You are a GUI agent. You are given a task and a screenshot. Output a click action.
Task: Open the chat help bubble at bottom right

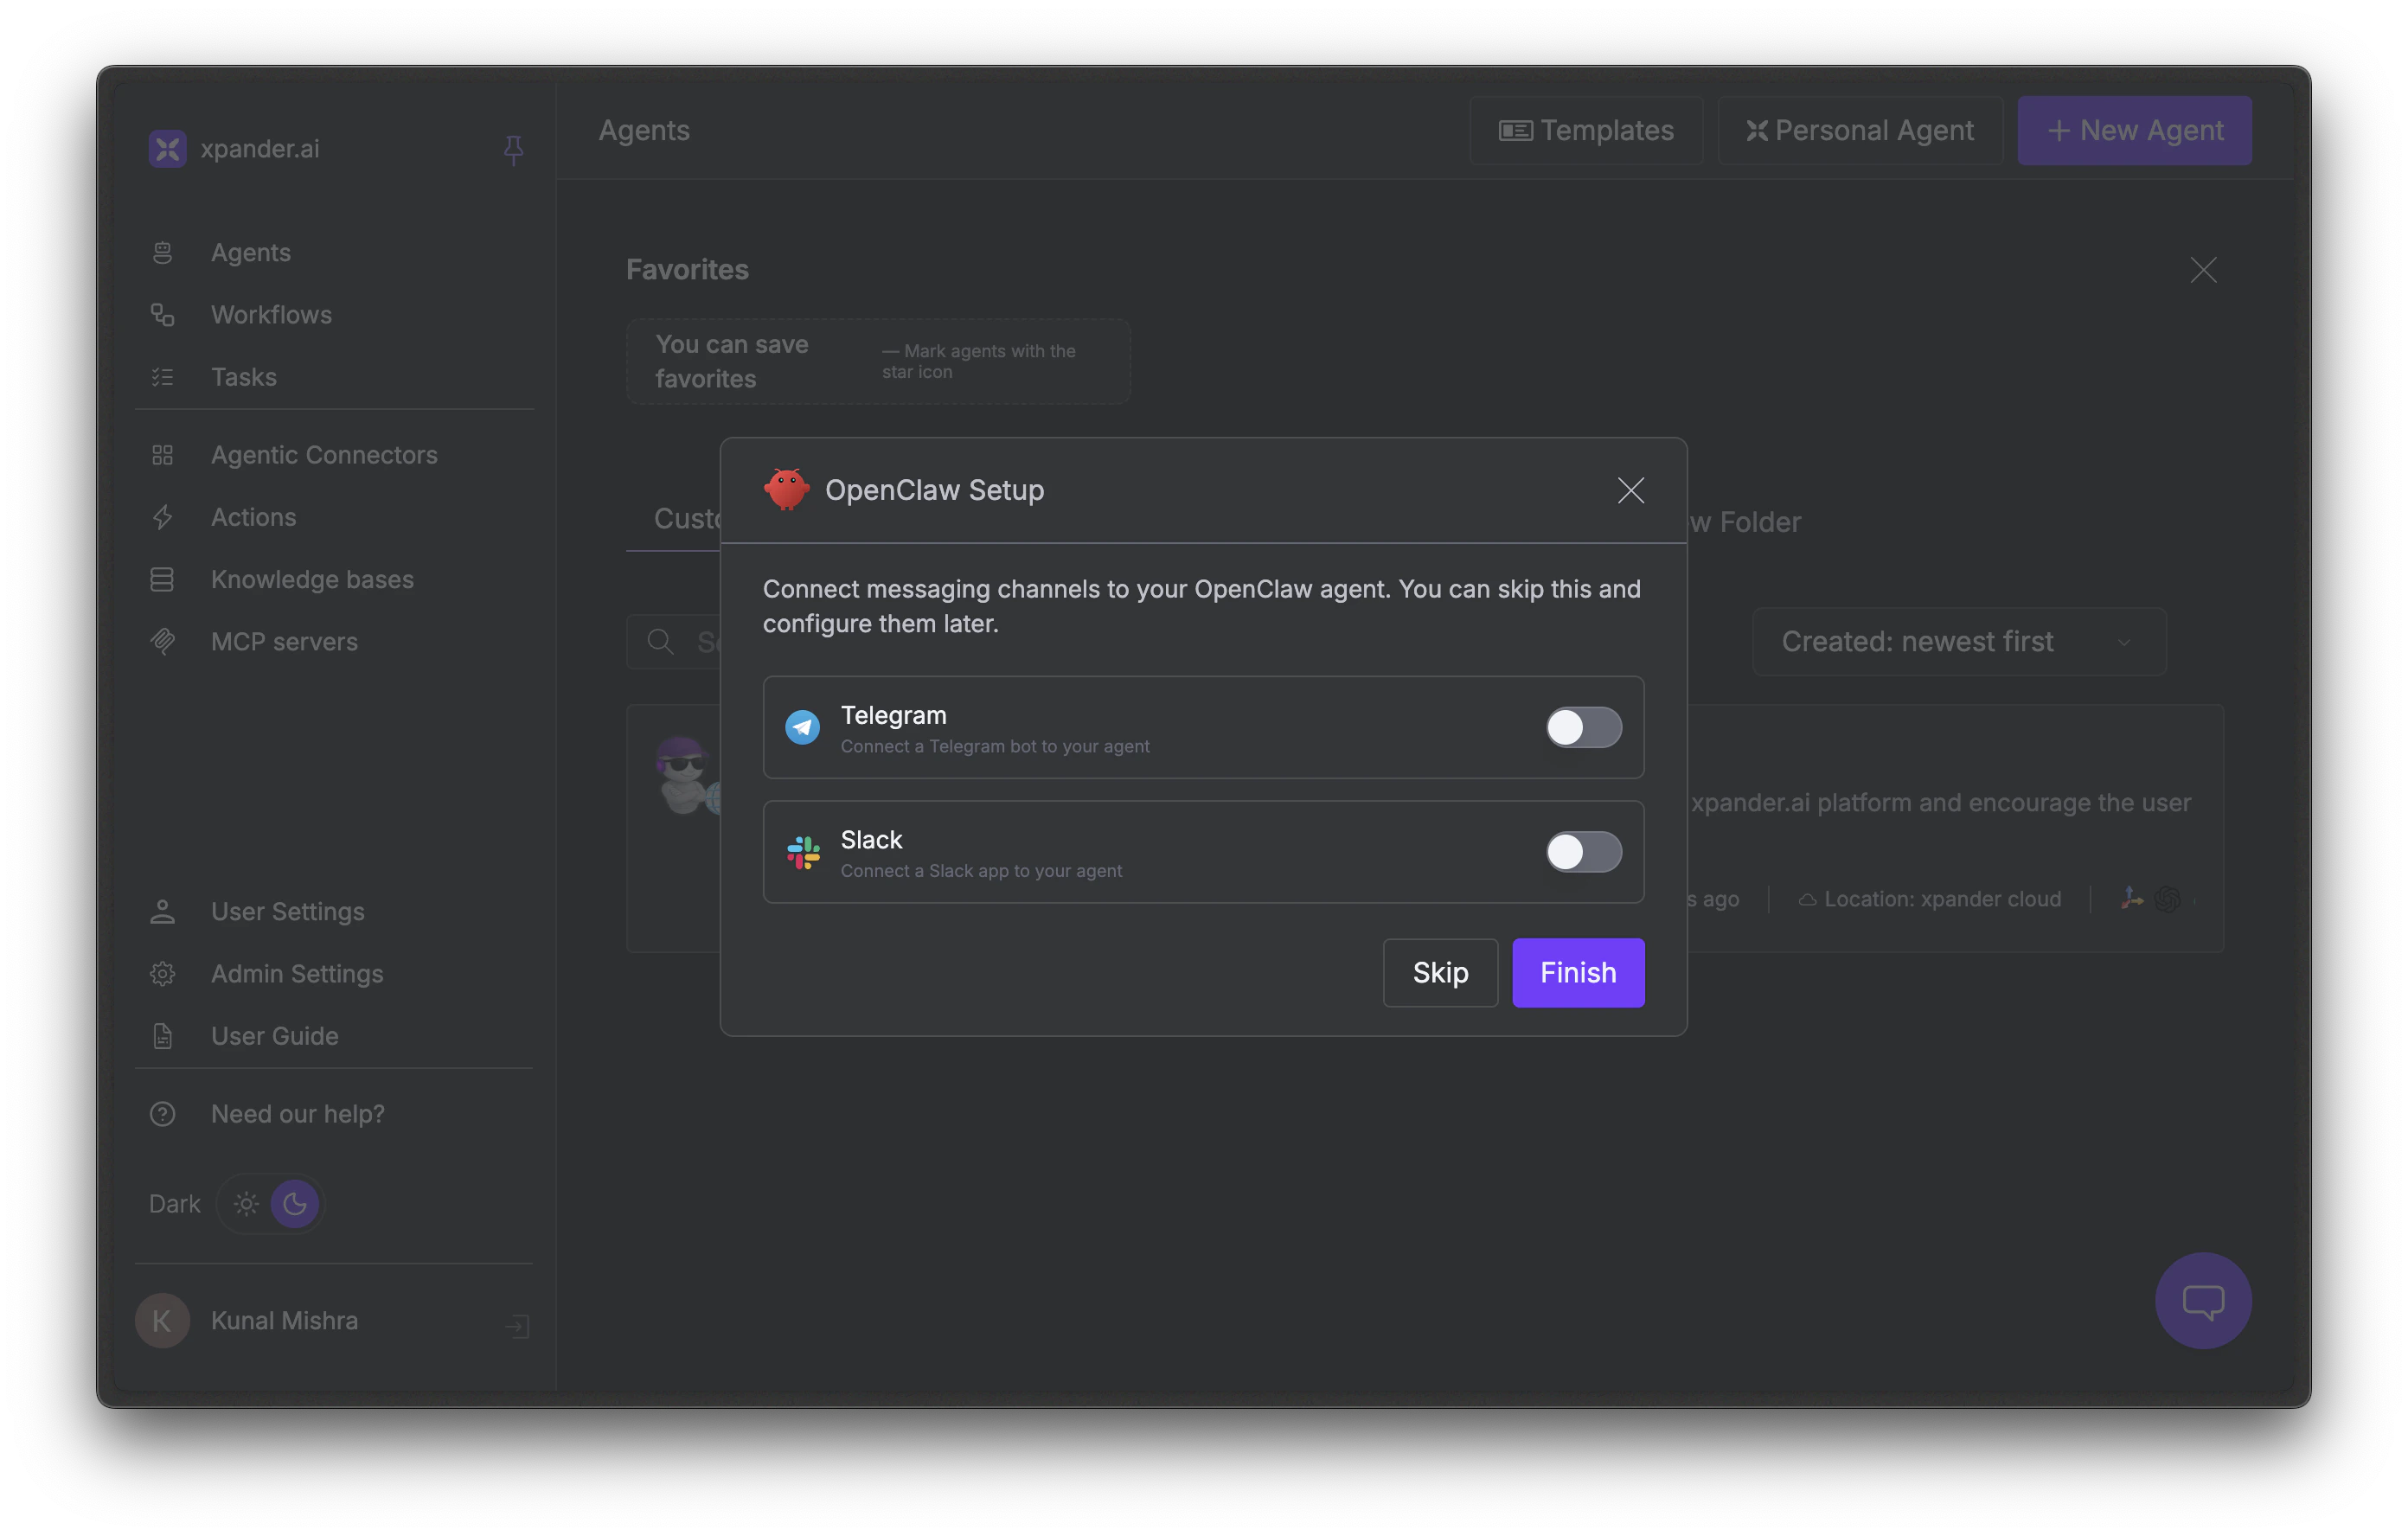[x=2202, y=1300]
